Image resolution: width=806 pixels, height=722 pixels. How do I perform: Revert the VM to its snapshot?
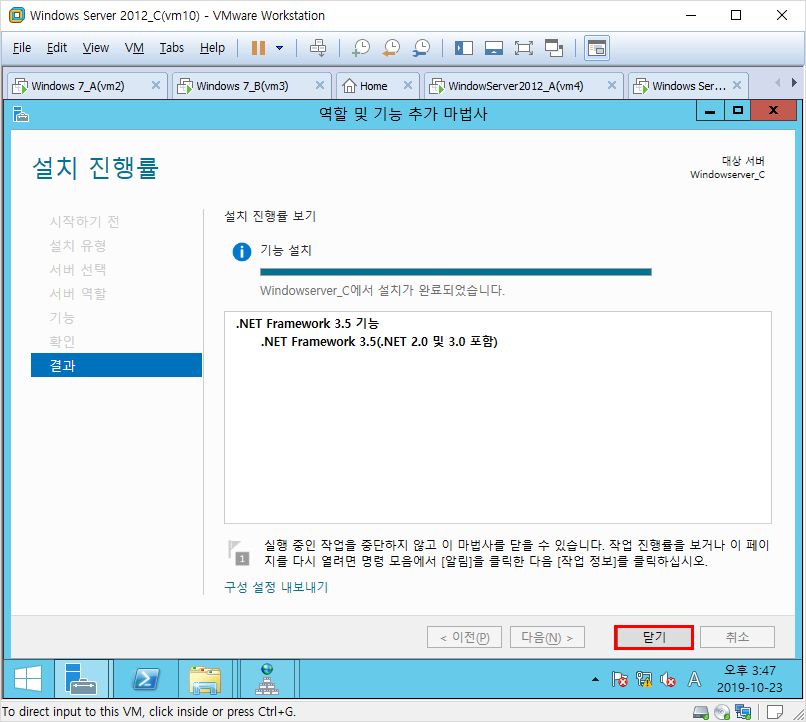click(391, 48)
